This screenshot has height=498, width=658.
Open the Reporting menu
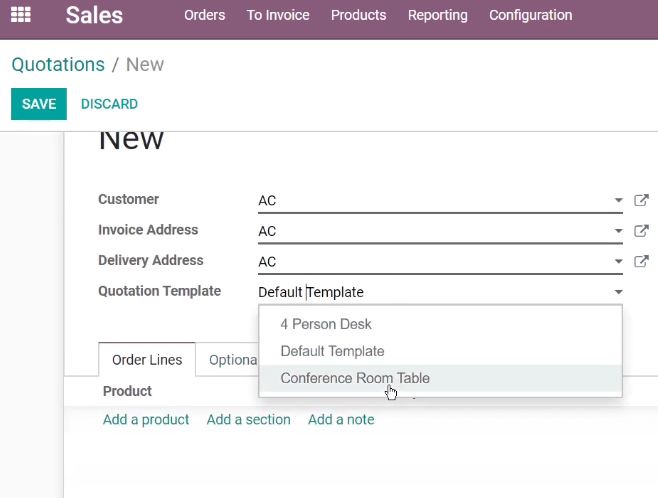[x=437, y=15]
